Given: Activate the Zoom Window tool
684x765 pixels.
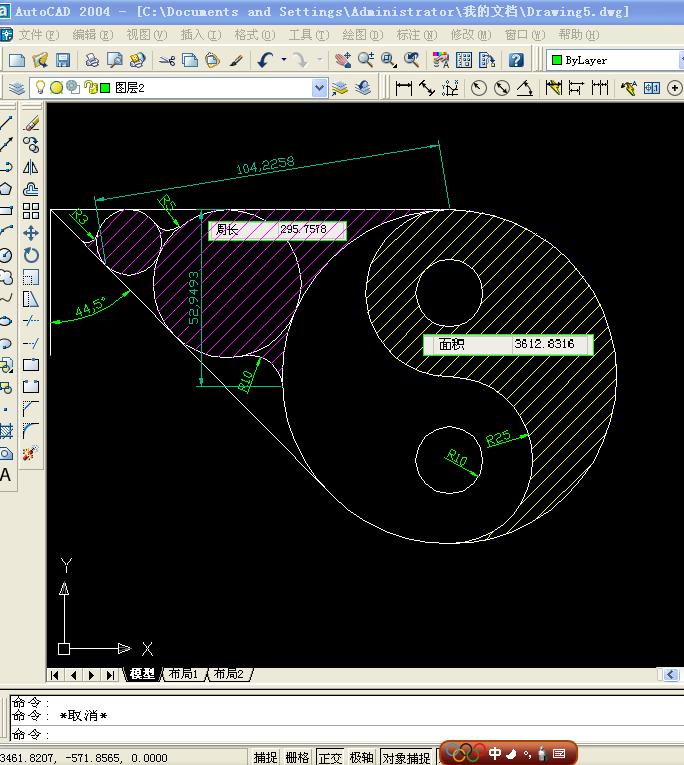Looking at the screenshot, I should 388,60.
